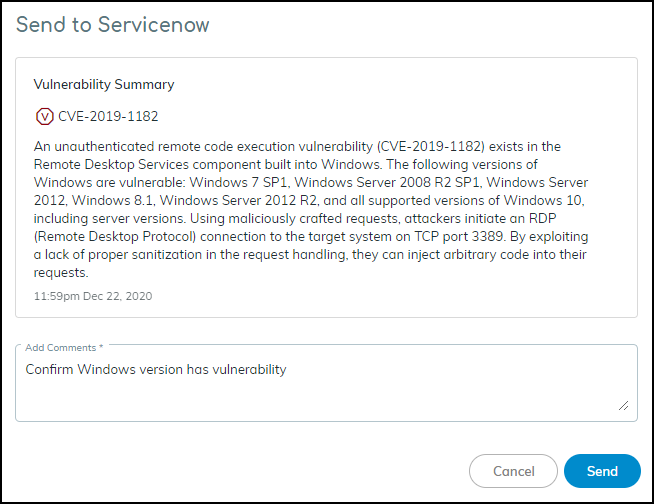This screenshot has height=504, width=654.
Task: Click the red V vulnerability icon
Action: pos(43,116)
